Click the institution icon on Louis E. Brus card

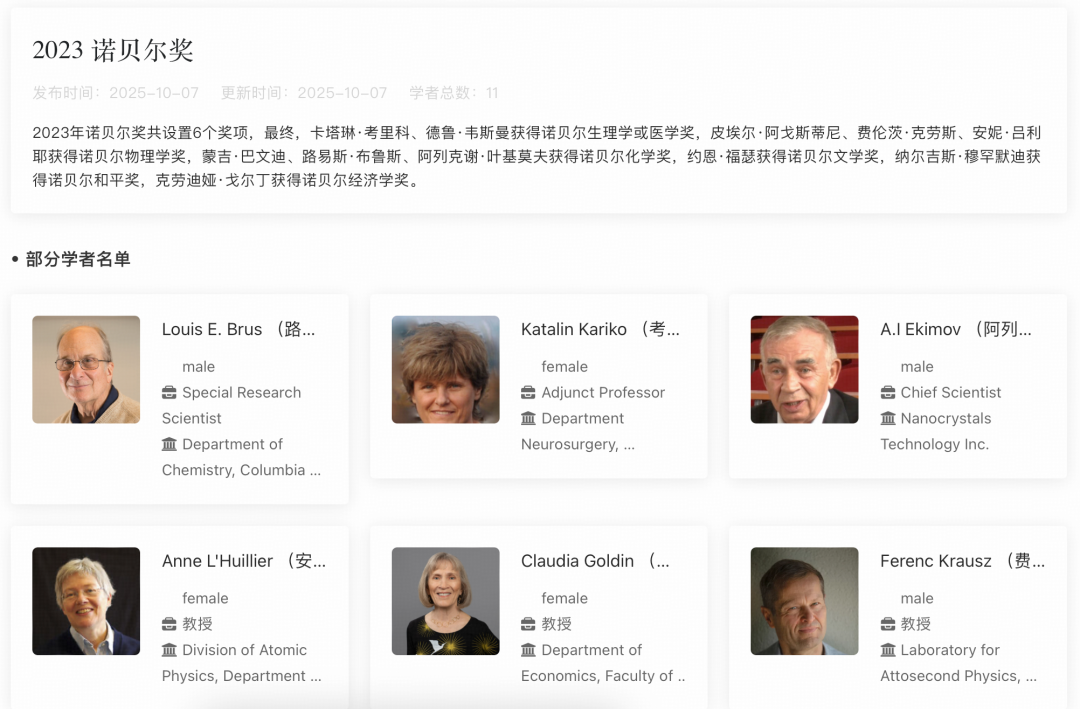(167, 444)
